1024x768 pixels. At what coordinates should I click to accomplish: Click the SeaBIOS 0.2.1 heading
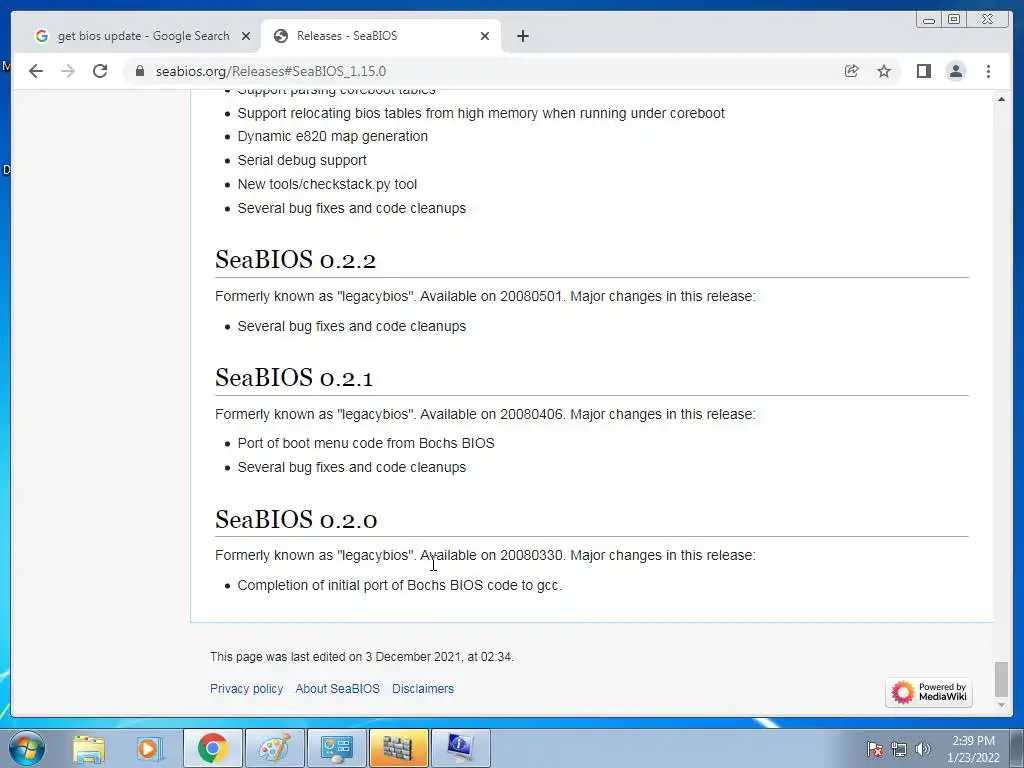(x=294, y=377)
